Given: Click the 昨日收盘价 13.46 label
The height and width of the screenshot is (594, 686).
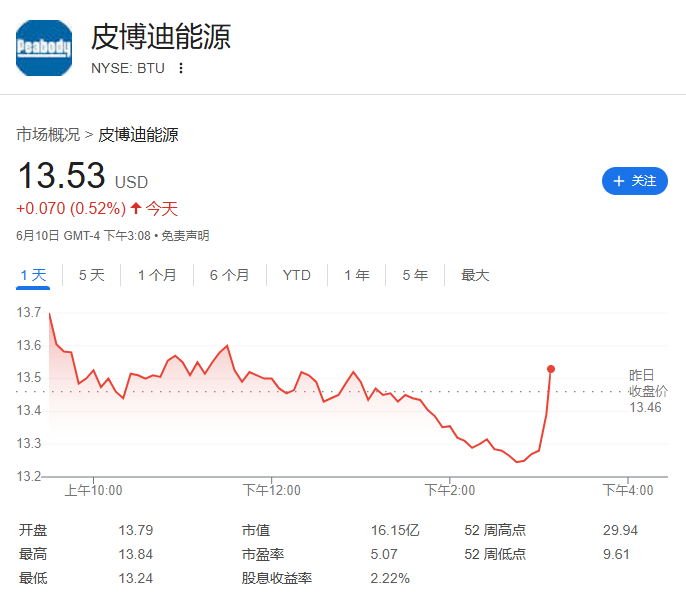Looking at the screenshot, I should (648, 391).
